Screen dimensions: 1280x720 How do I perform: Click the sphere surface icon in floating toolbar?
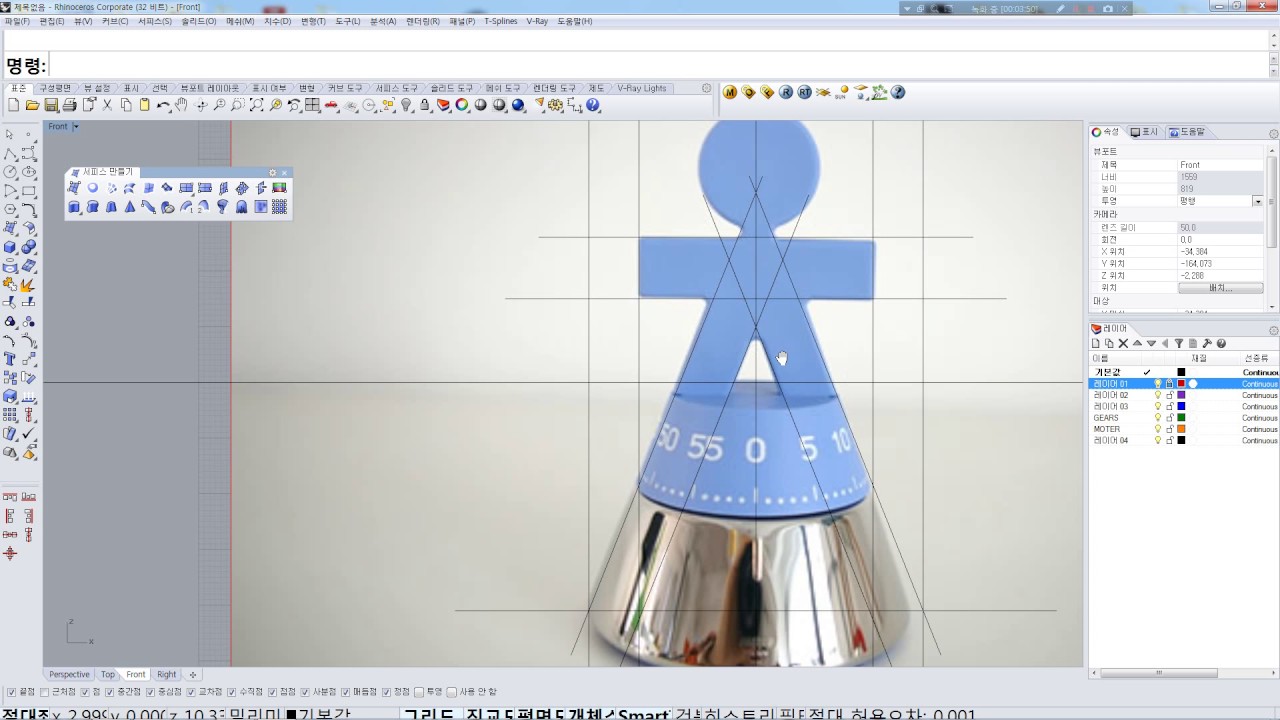click(93, 188)
